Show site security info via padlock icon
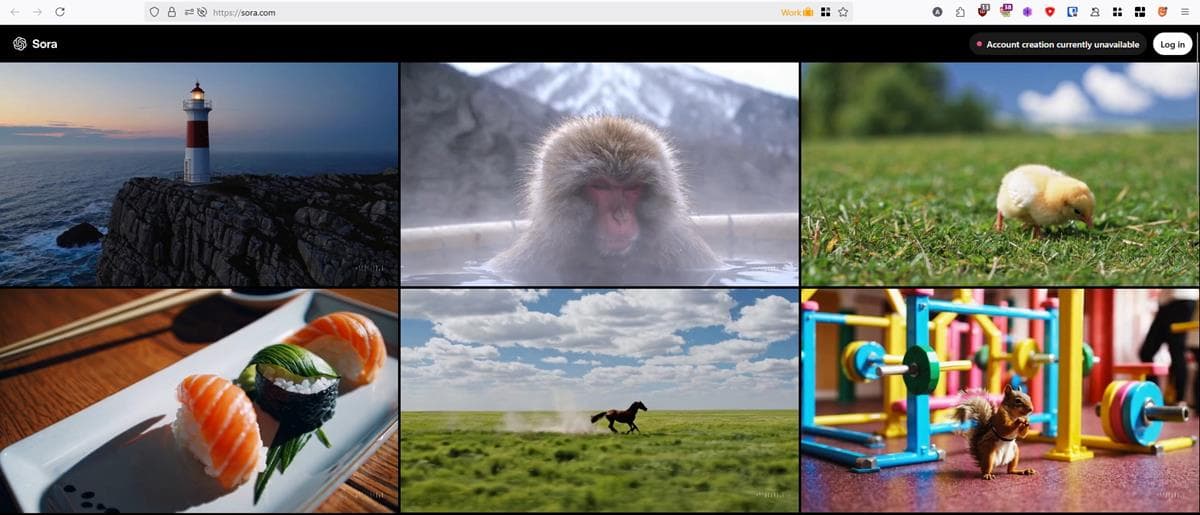Screen dimensions: 1200x515 (x=171, y=12)
